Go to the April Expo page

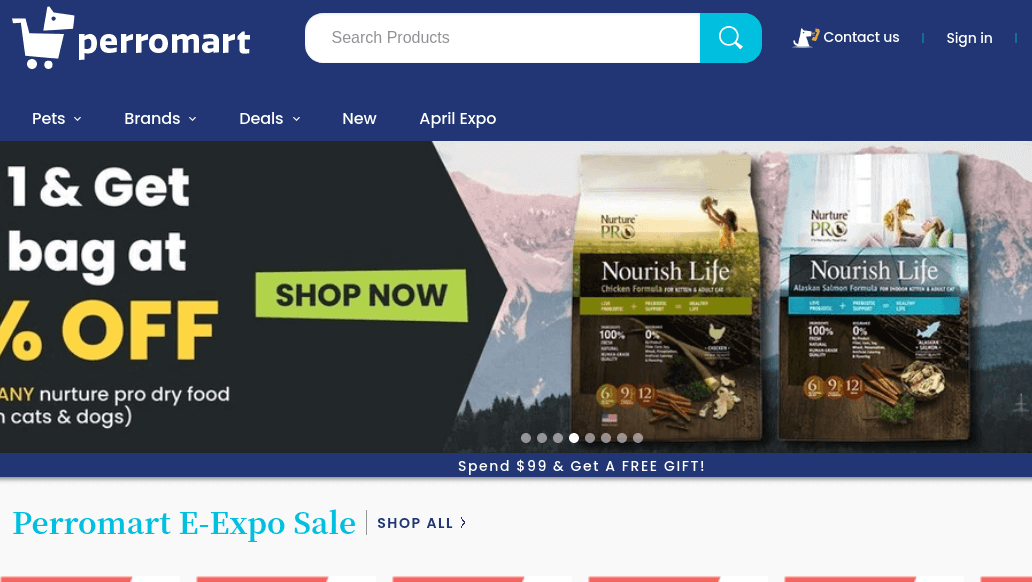click(x=457, y=119)
